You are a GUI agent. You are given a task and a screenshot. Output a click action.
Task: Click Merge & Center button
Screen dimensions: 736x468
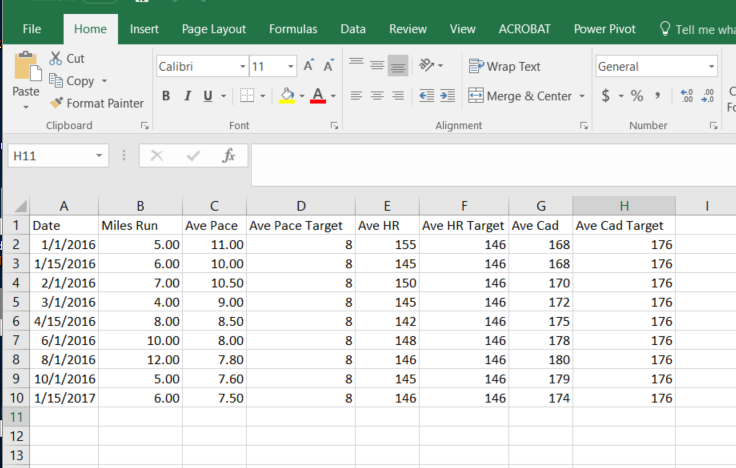coord(520,96)
